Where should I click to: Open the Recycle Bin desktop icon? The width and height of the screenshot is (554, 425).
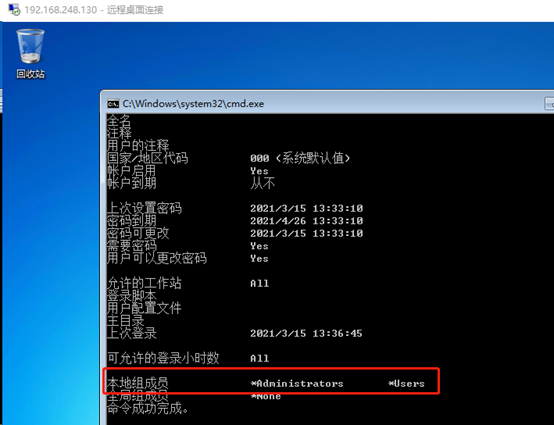[30, 53]
